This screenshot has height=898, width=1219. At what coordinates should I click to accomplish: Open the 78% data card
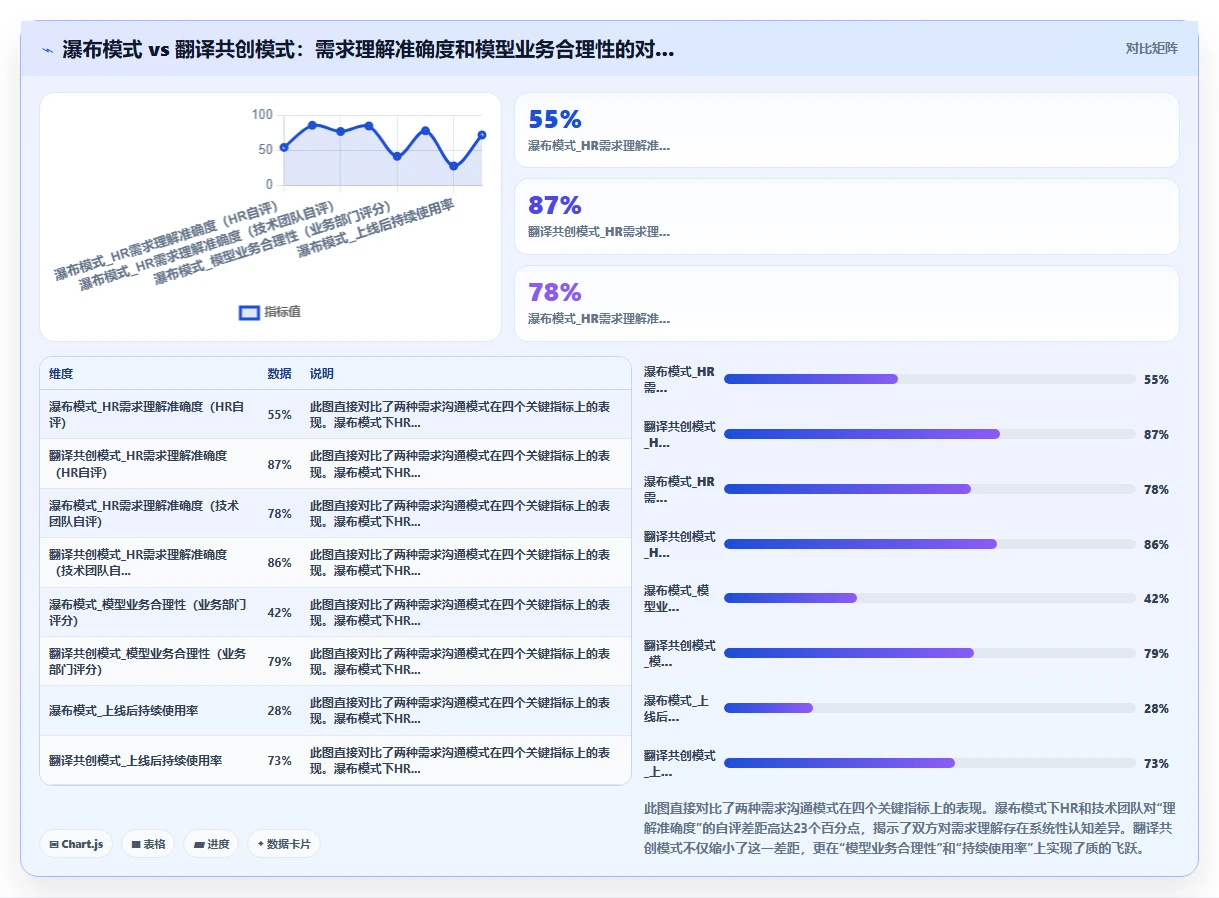click(847, 303)
